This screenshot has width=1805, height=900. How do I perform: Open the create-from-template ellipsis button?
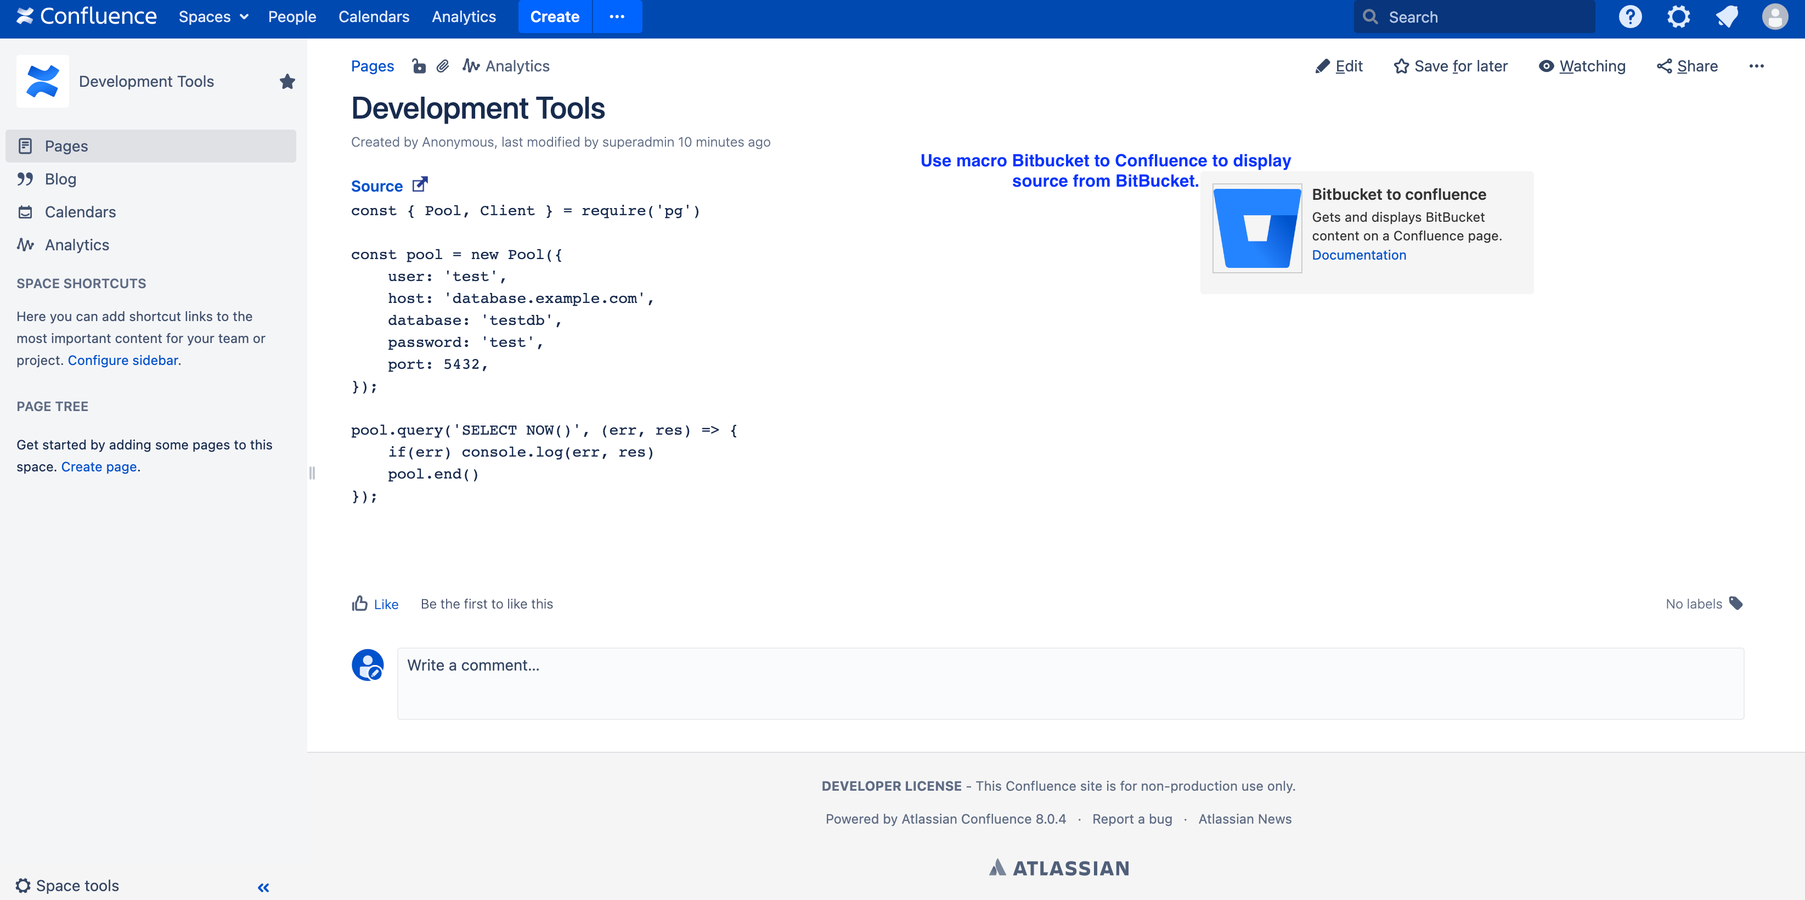[617, 17]
